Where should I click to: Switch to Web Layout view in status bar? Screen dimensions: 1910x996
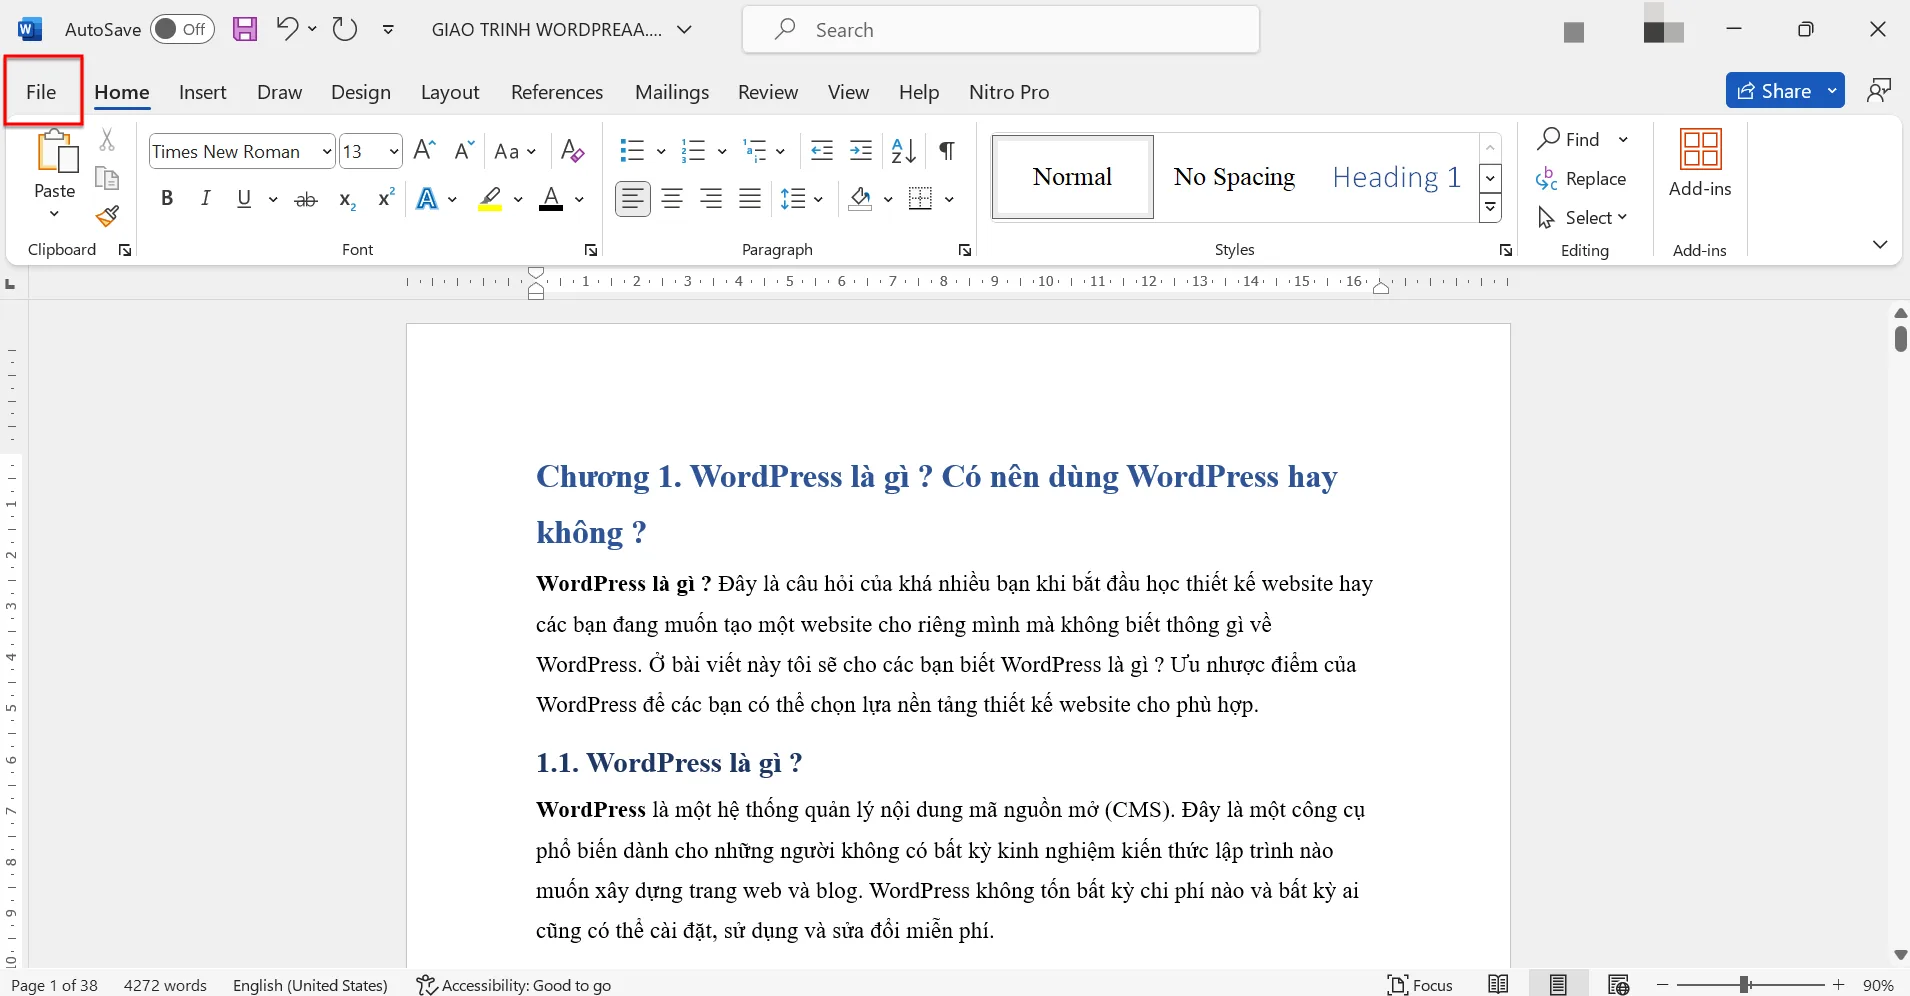(x=1618, y=984)
